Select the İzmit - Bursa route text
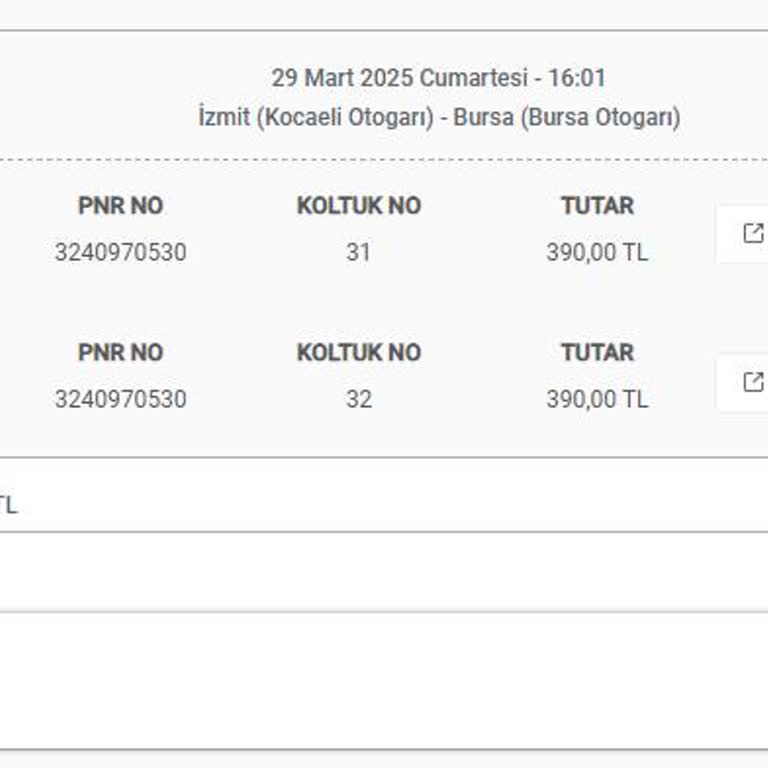Viewport: 768px width, 768px height. coord(438,117)
